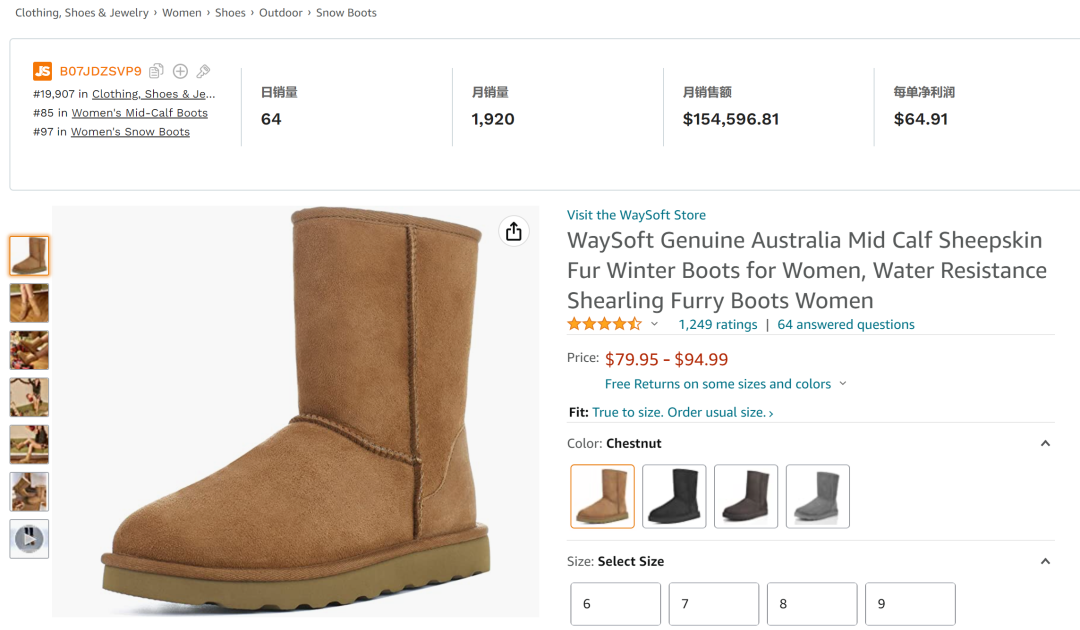Play the product video thumbnail

coord(29,539)
